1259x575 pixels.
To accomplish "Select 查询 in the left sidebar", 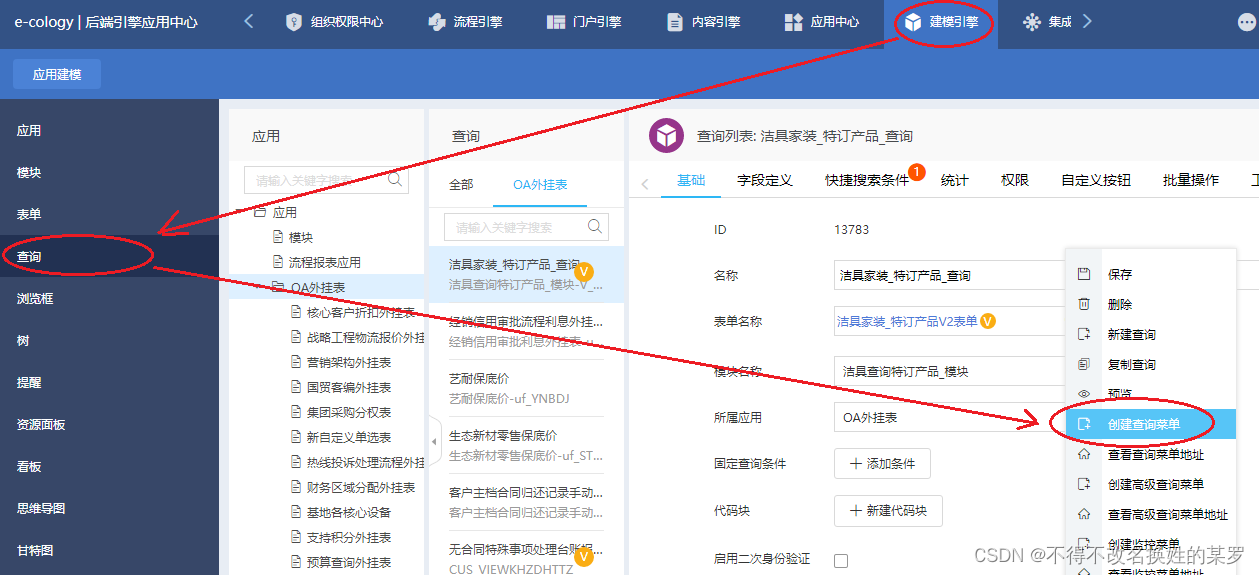I will [109, 257].
